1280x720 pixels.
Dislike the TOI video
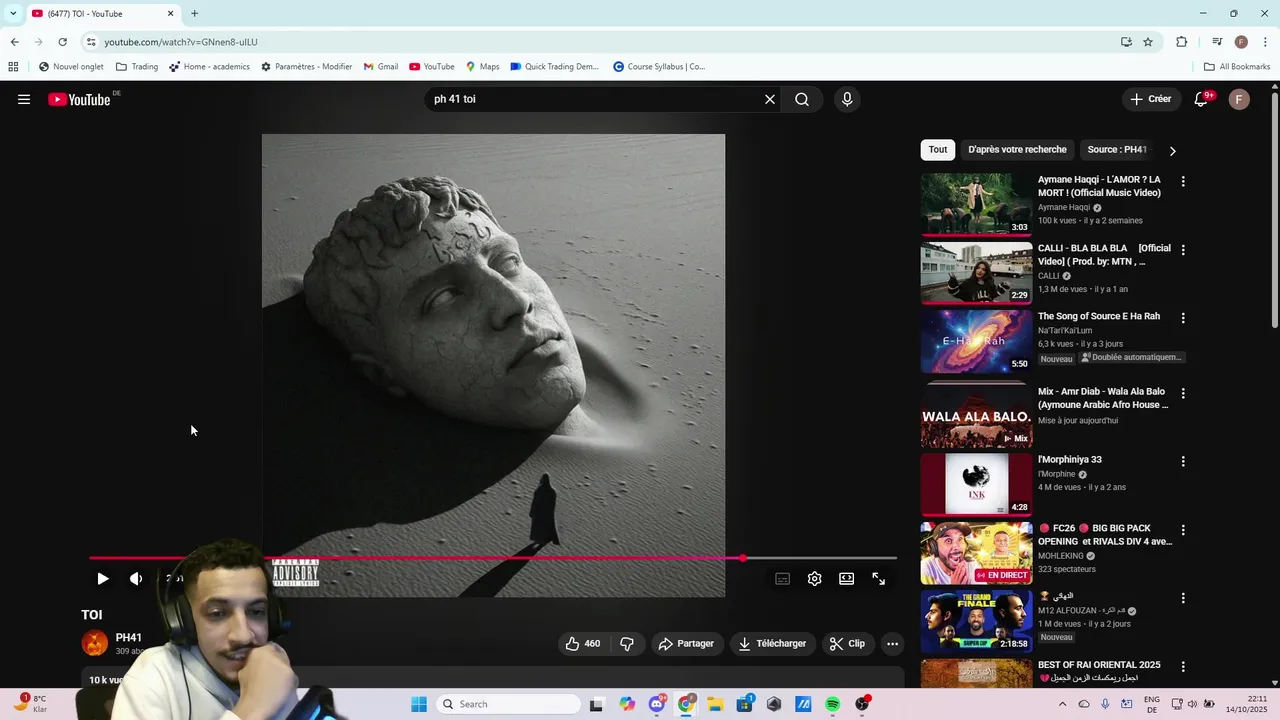627,643
